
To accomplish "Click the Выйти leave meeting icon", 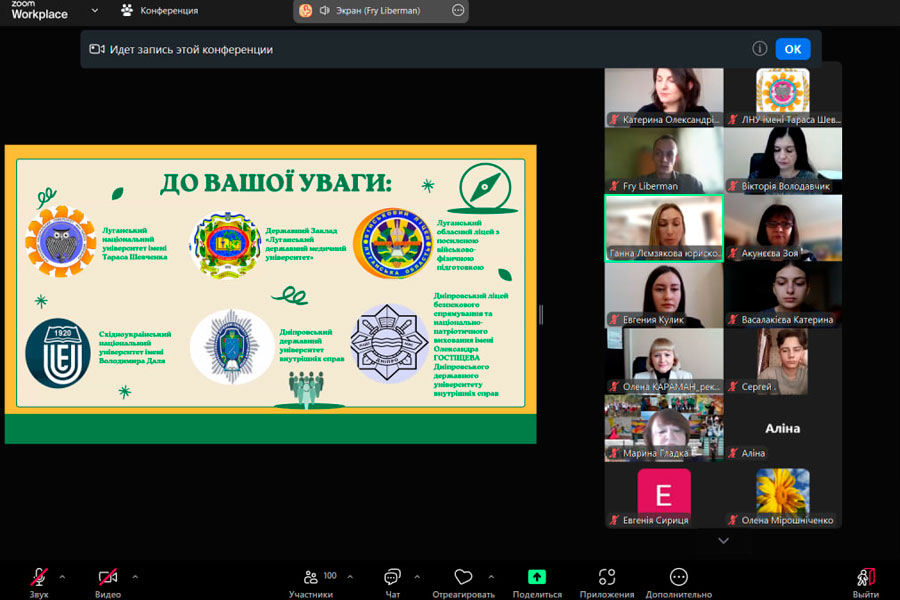I will pos(866,577).
